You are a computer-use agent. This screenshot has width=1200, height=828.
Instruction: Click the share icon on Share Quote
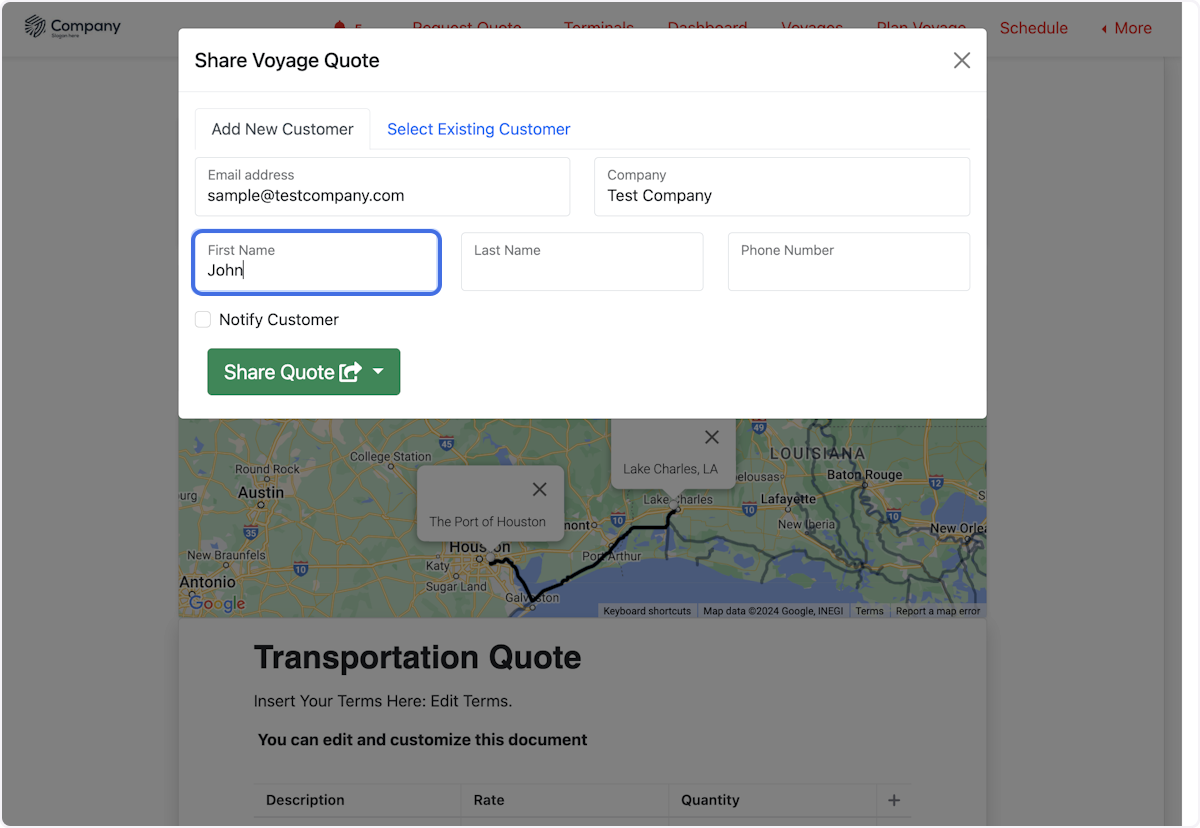[x=350, y=372]
